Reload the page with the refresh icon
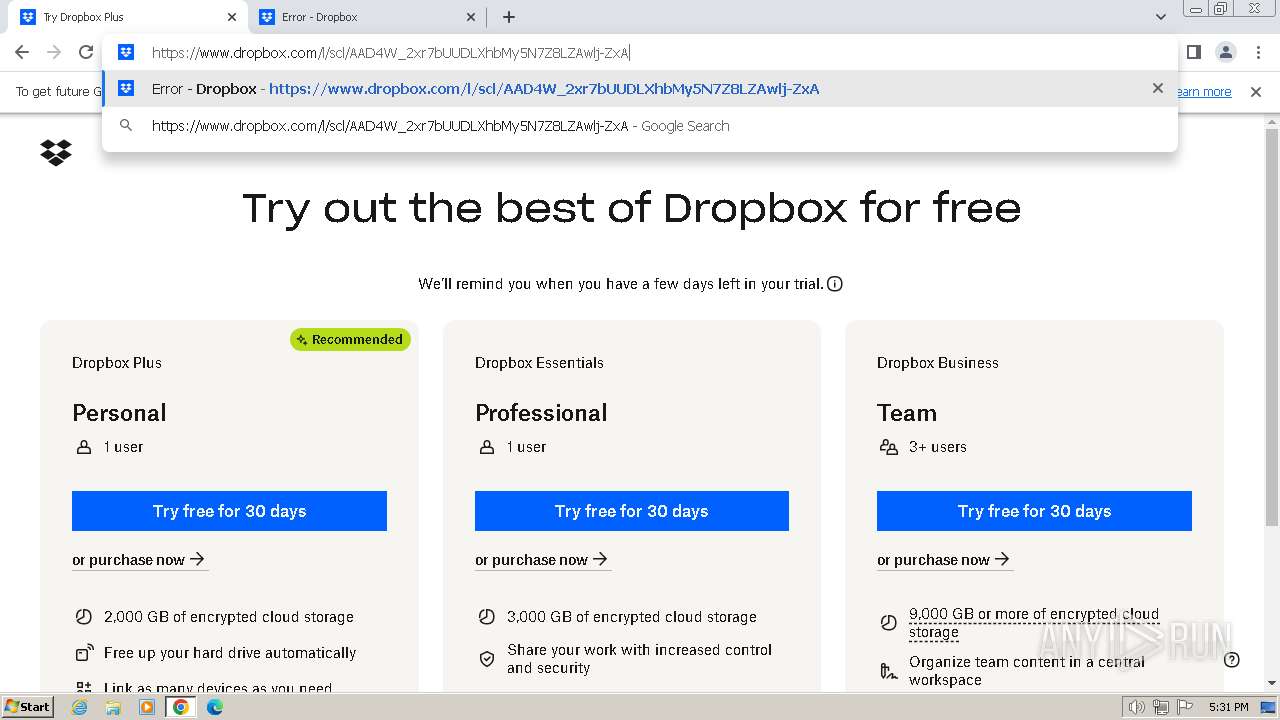The image size is (1280, 720). [x=86, y=52]
